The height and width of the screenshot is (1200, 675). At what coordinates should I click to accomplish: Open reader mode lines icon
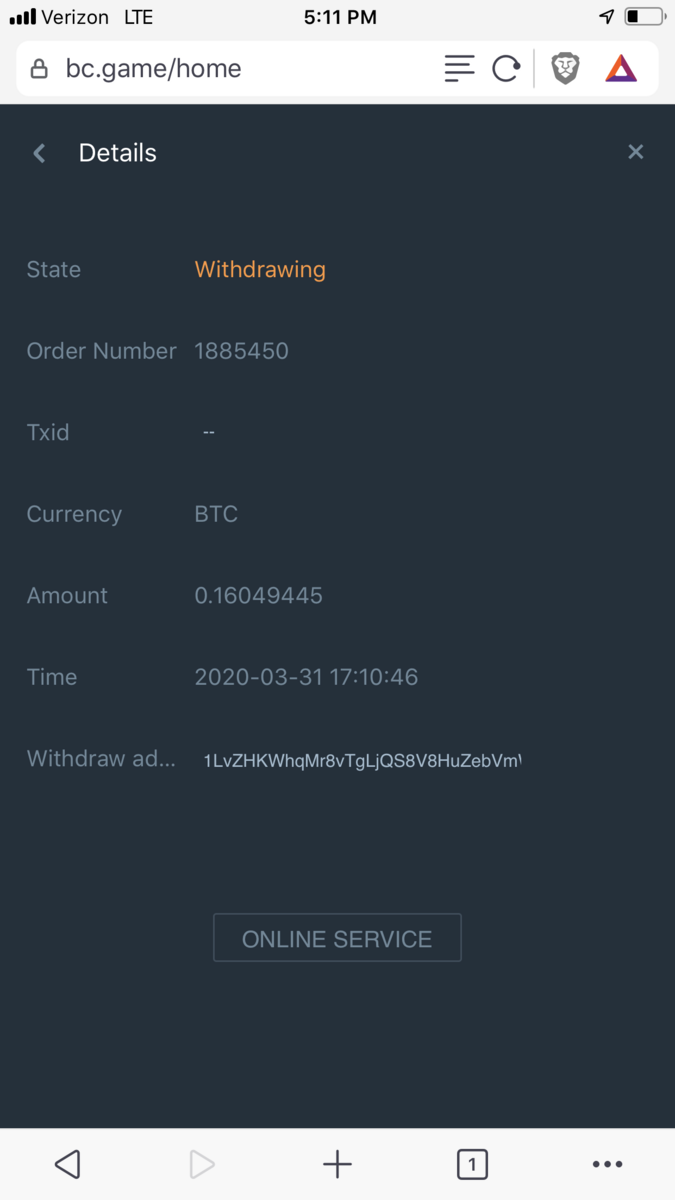tap(459, 69)
